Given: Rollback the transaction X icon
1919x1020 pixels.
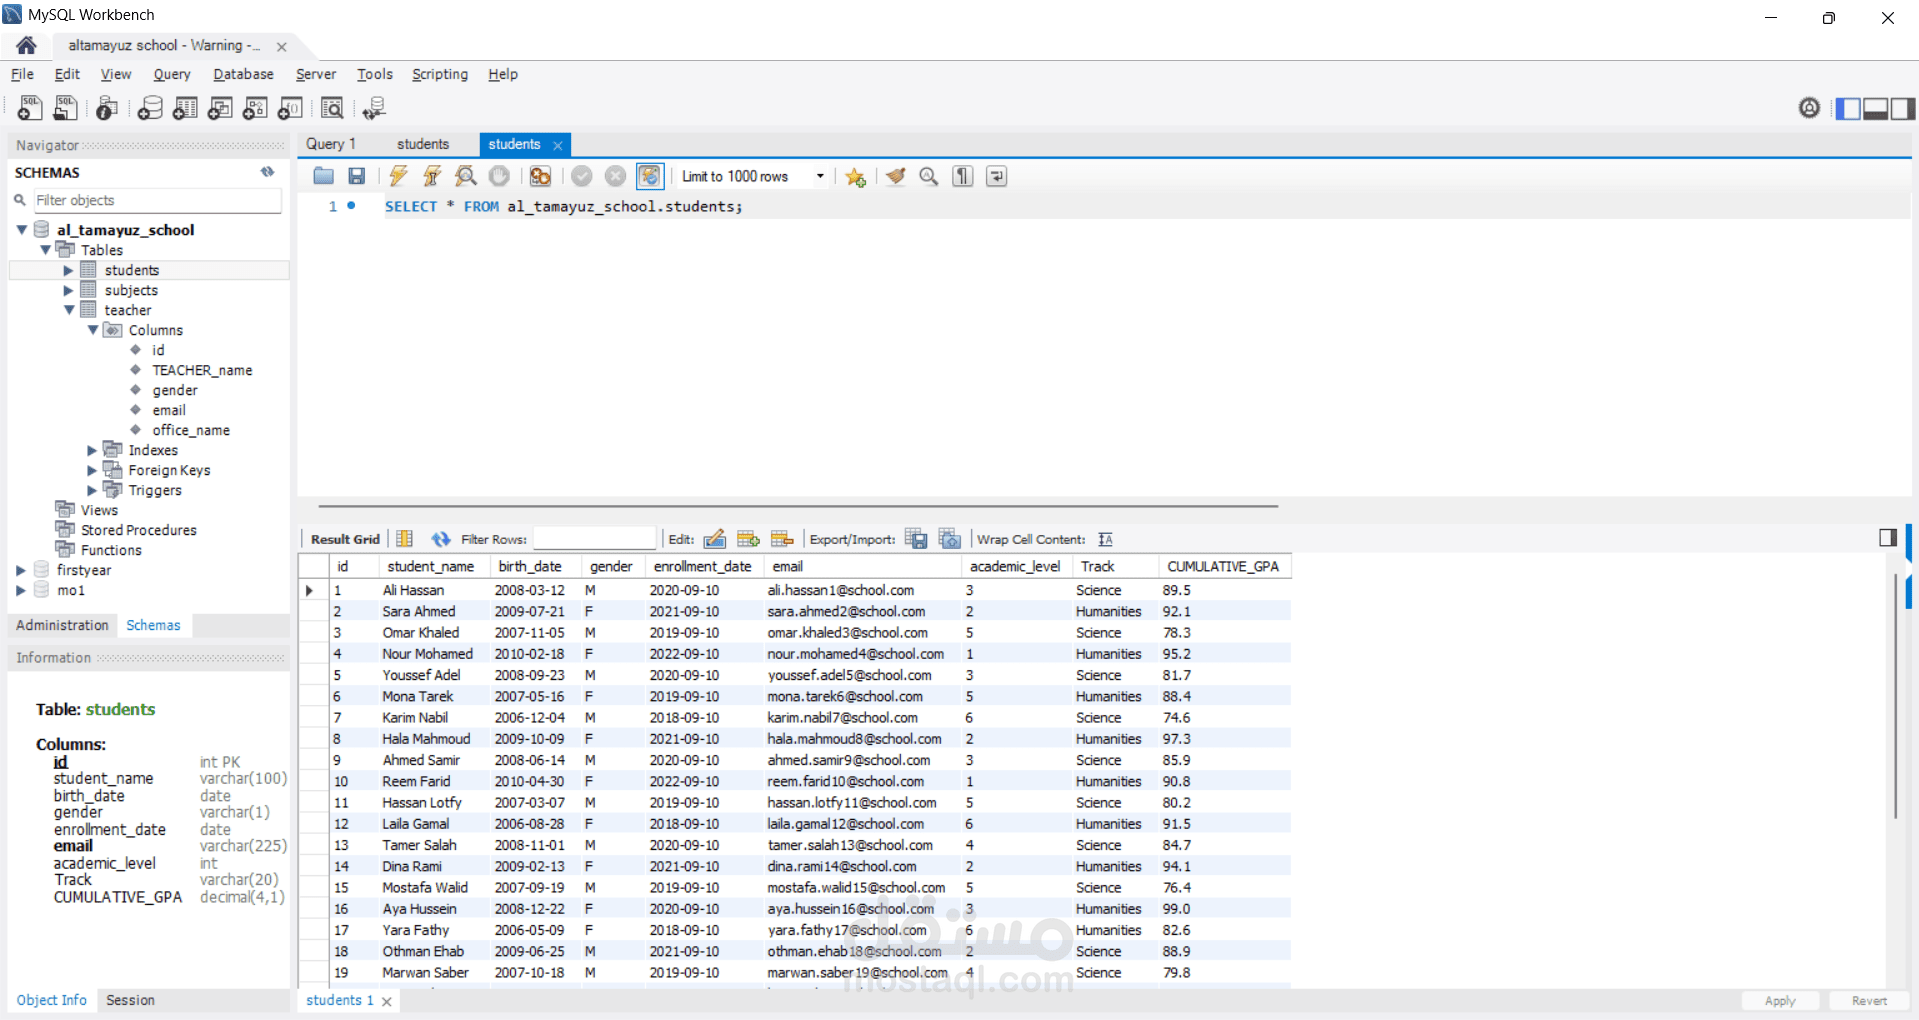Looking at the screenshot, I should pos(616,176).
